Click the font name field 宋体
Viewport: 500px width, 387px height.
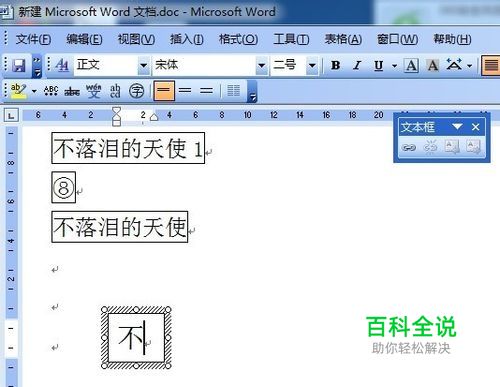click(204, 65)
